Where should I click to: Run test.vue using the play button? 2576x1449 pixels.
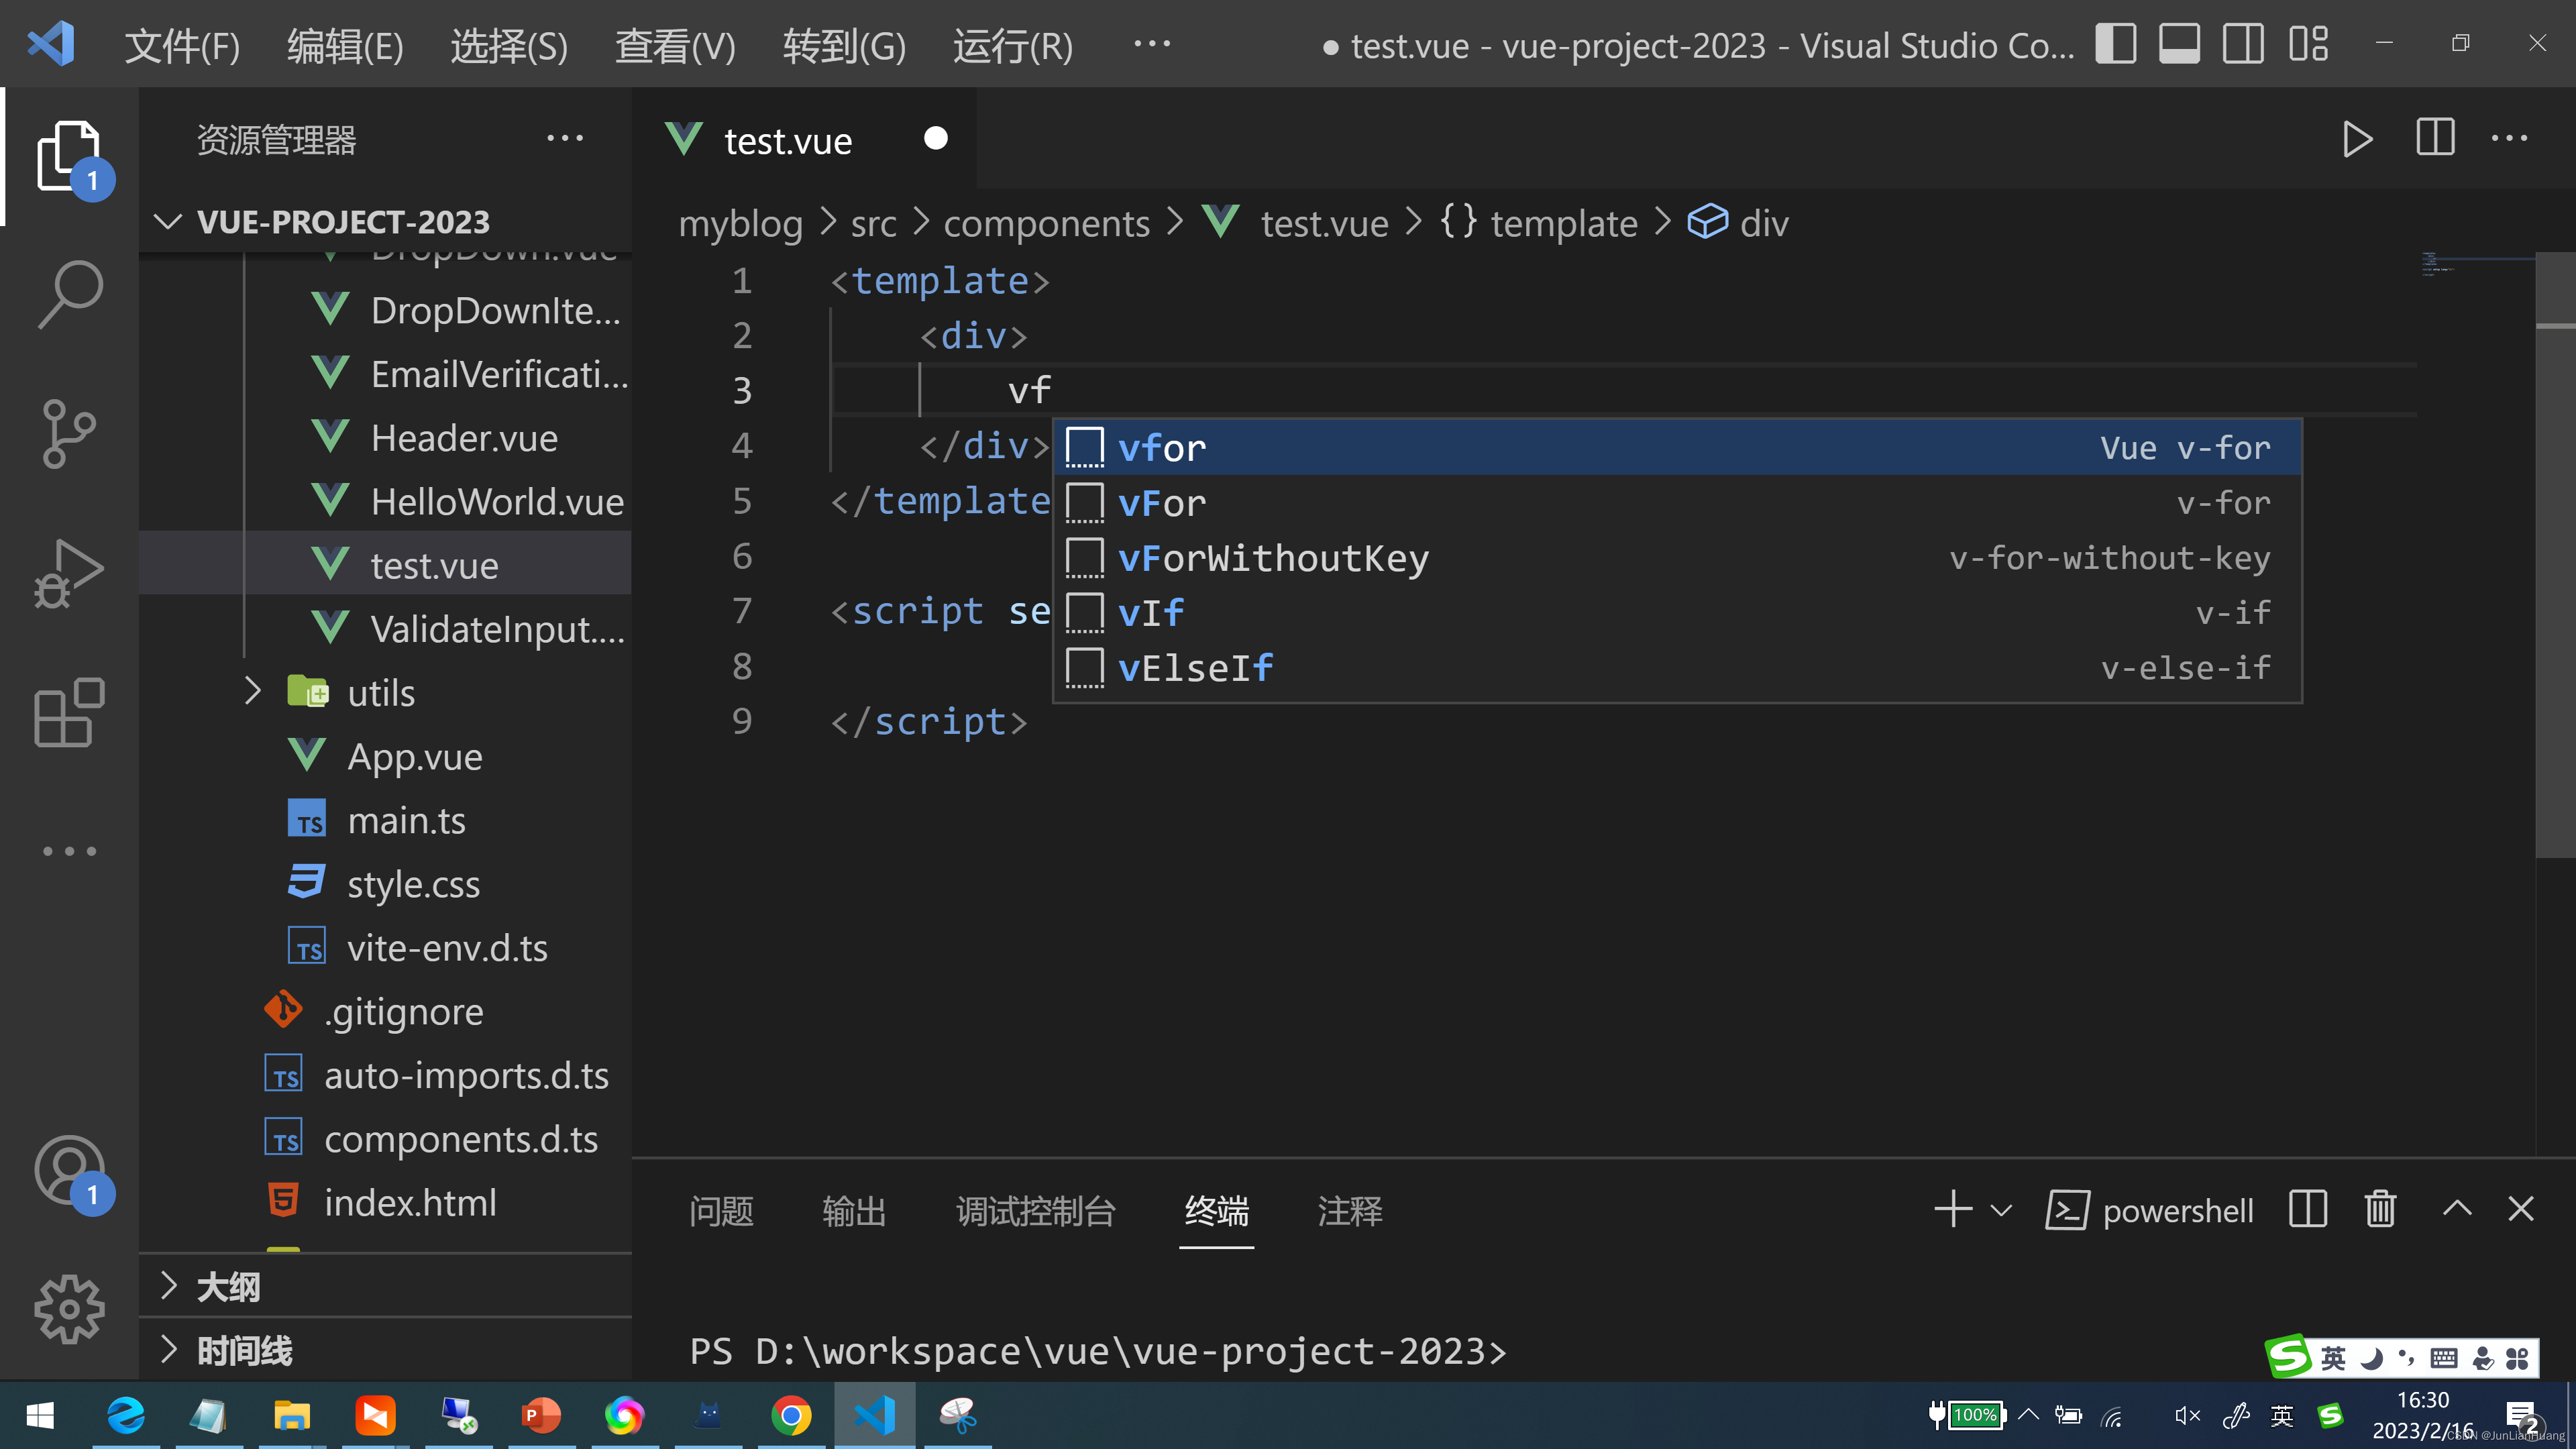pyautogui.click(x=2357, y=139)
